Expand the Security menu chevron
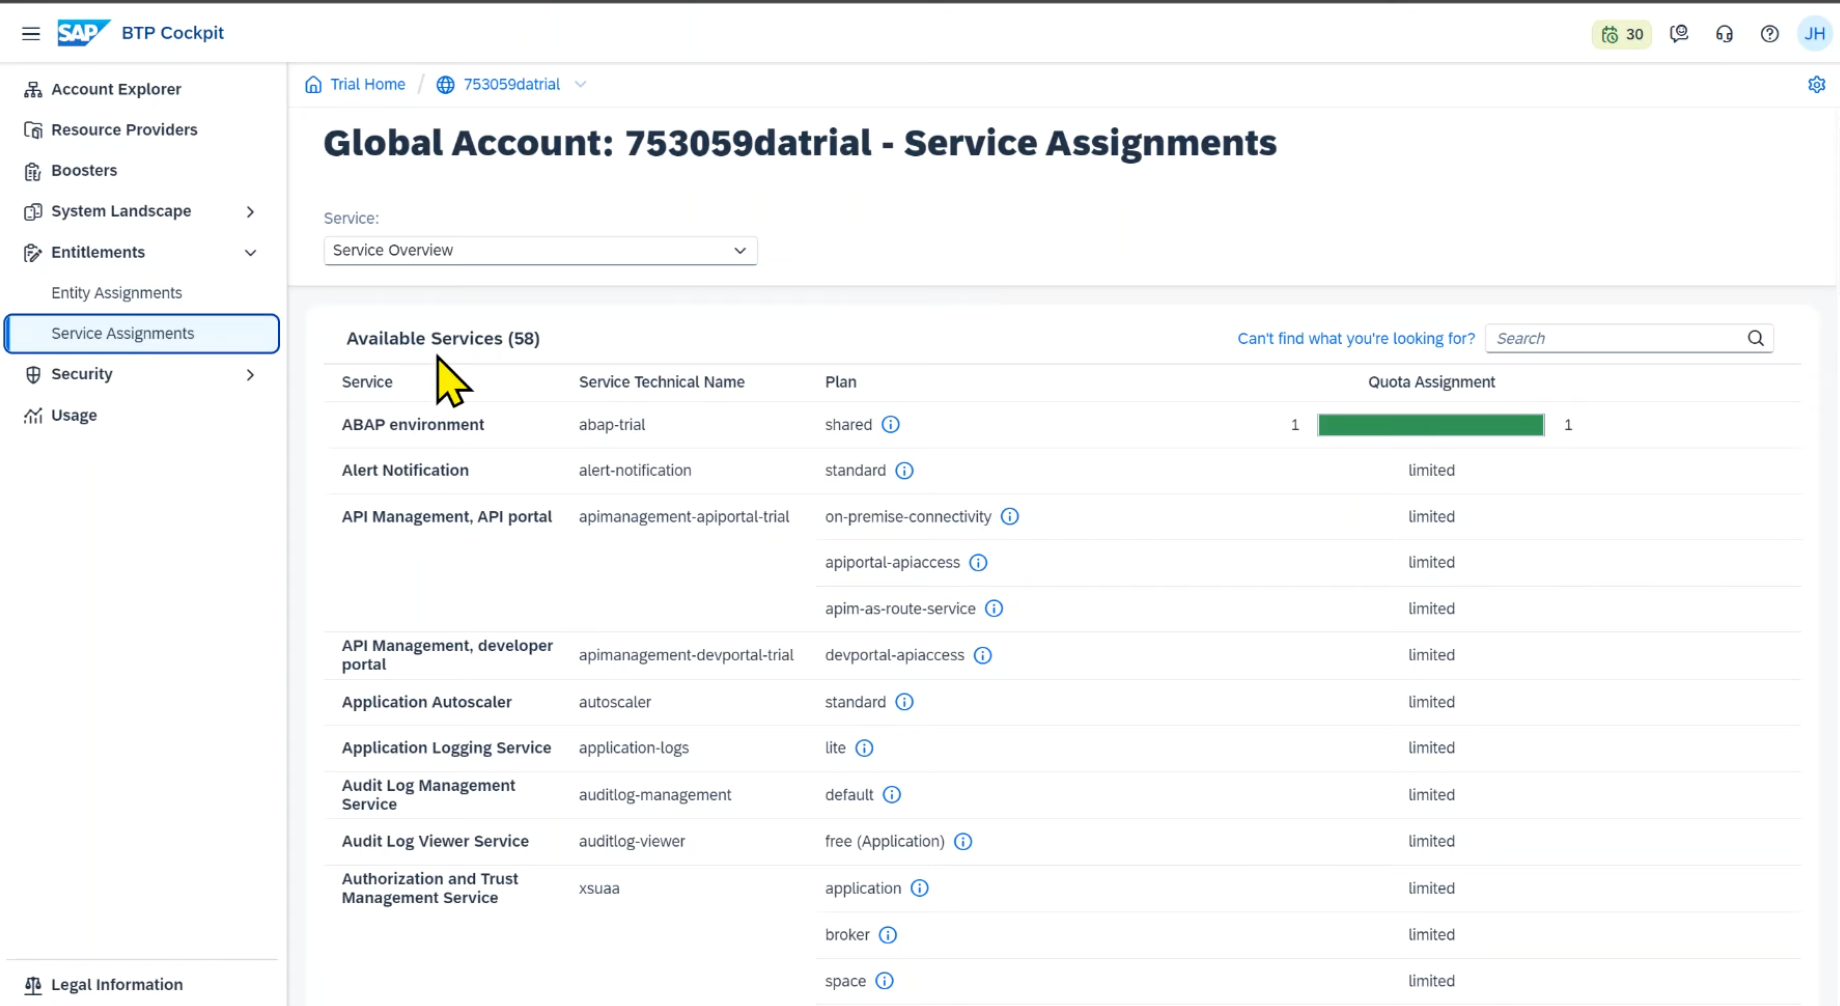The image size is (1840, 1006). click(x=250, y=375)
